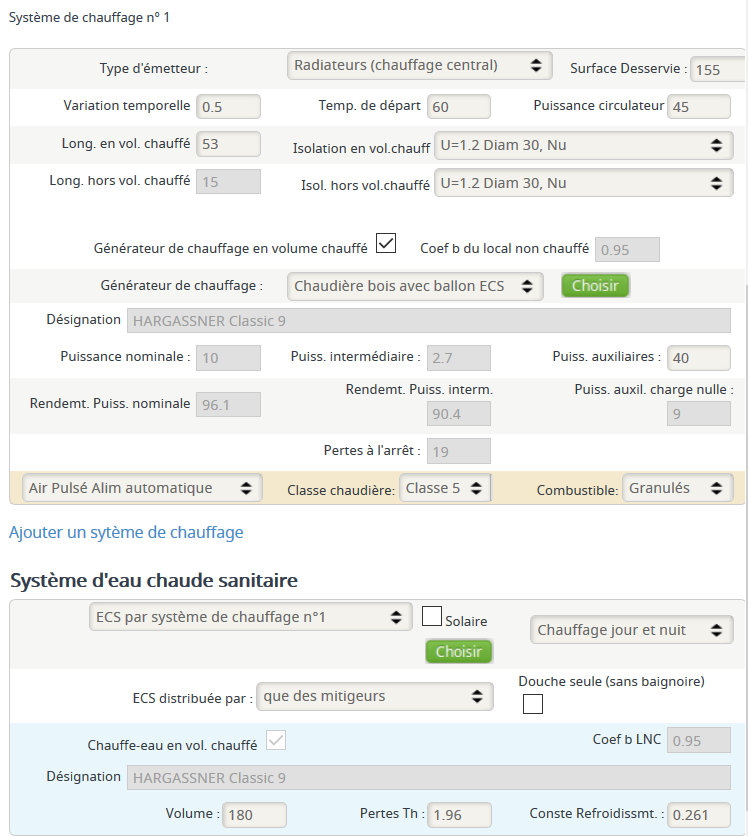Open Chauffage jour et nuit dropdown
The width and height of the screenshot is (748, 836).
632,630
